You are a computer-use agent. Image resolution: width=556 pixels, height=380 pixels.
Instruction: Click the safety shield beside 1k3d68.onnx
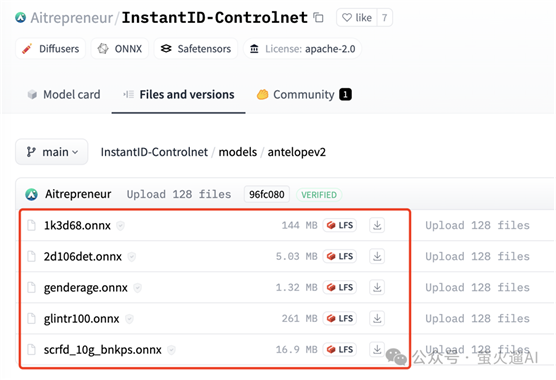(x=121, y=225)
